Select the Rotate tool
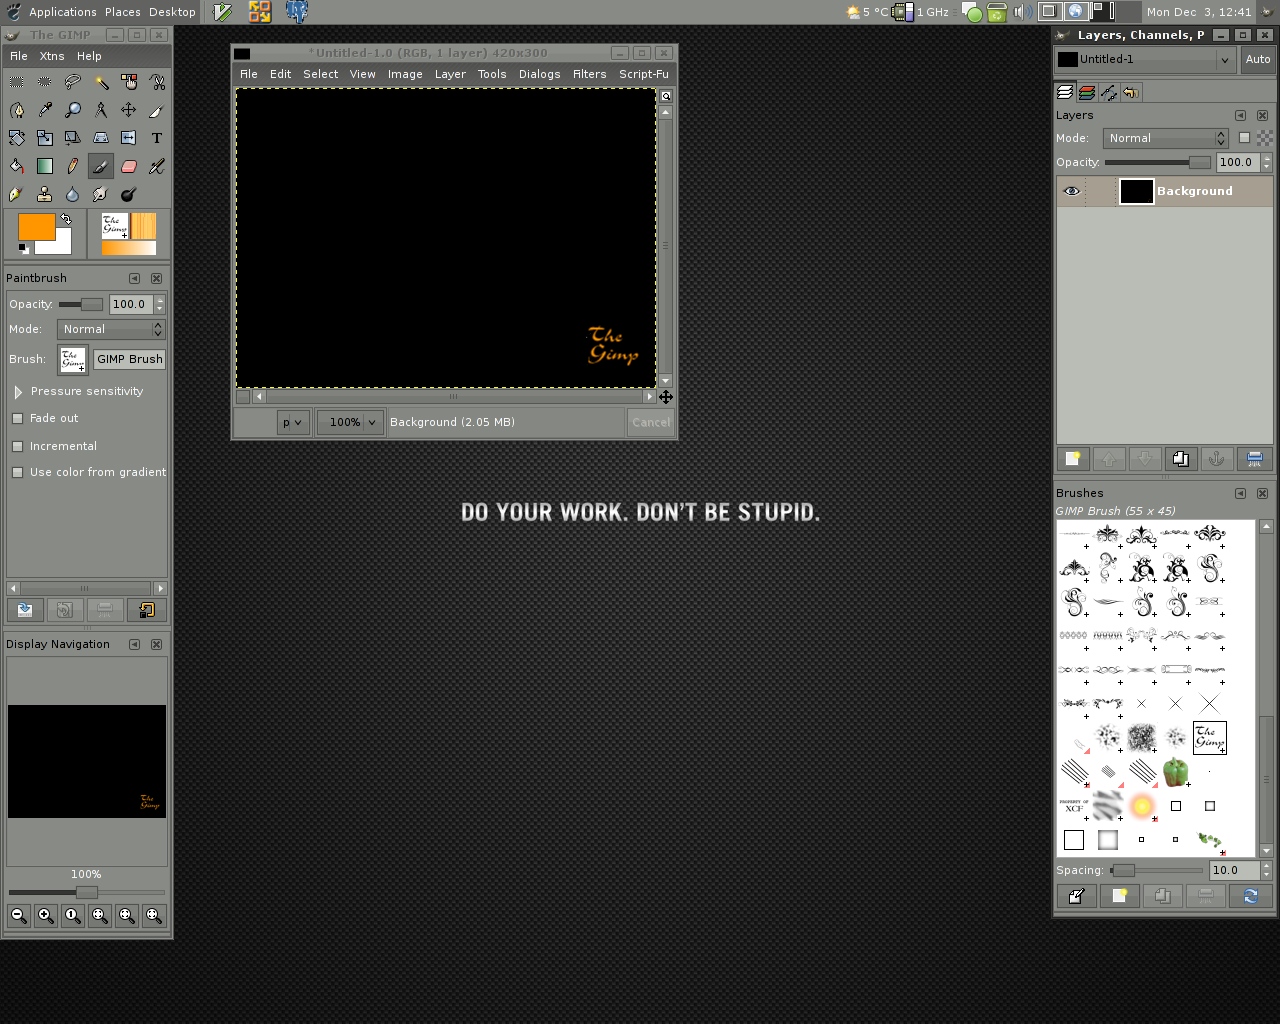Viewport: 1280px width, 1024px height. tap(17, 138)
